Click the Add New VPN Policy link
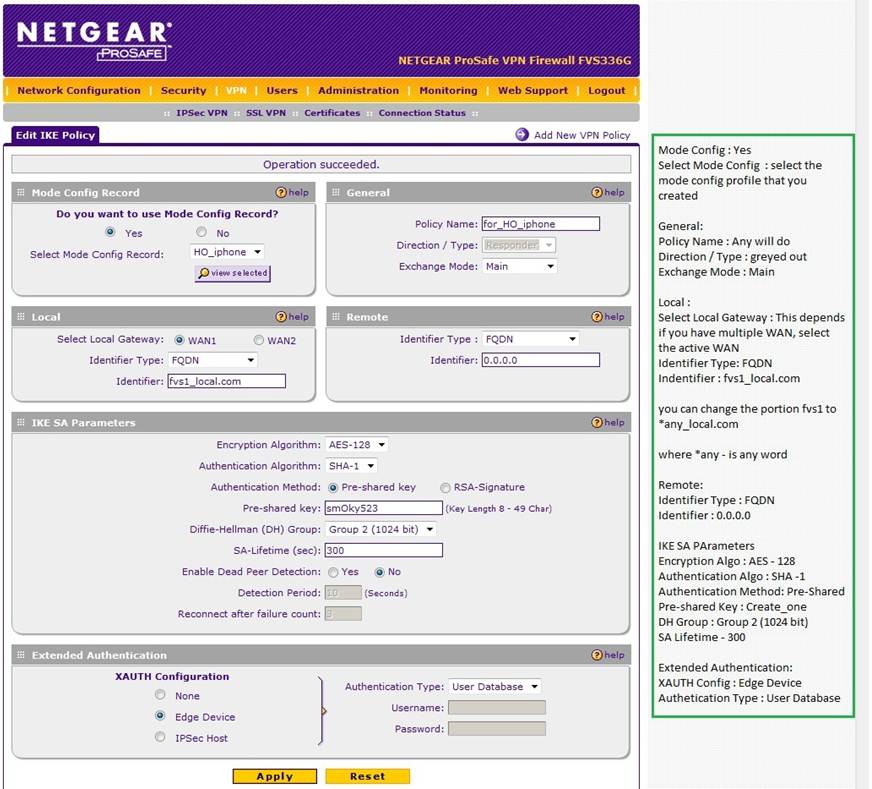 (582, 135)
